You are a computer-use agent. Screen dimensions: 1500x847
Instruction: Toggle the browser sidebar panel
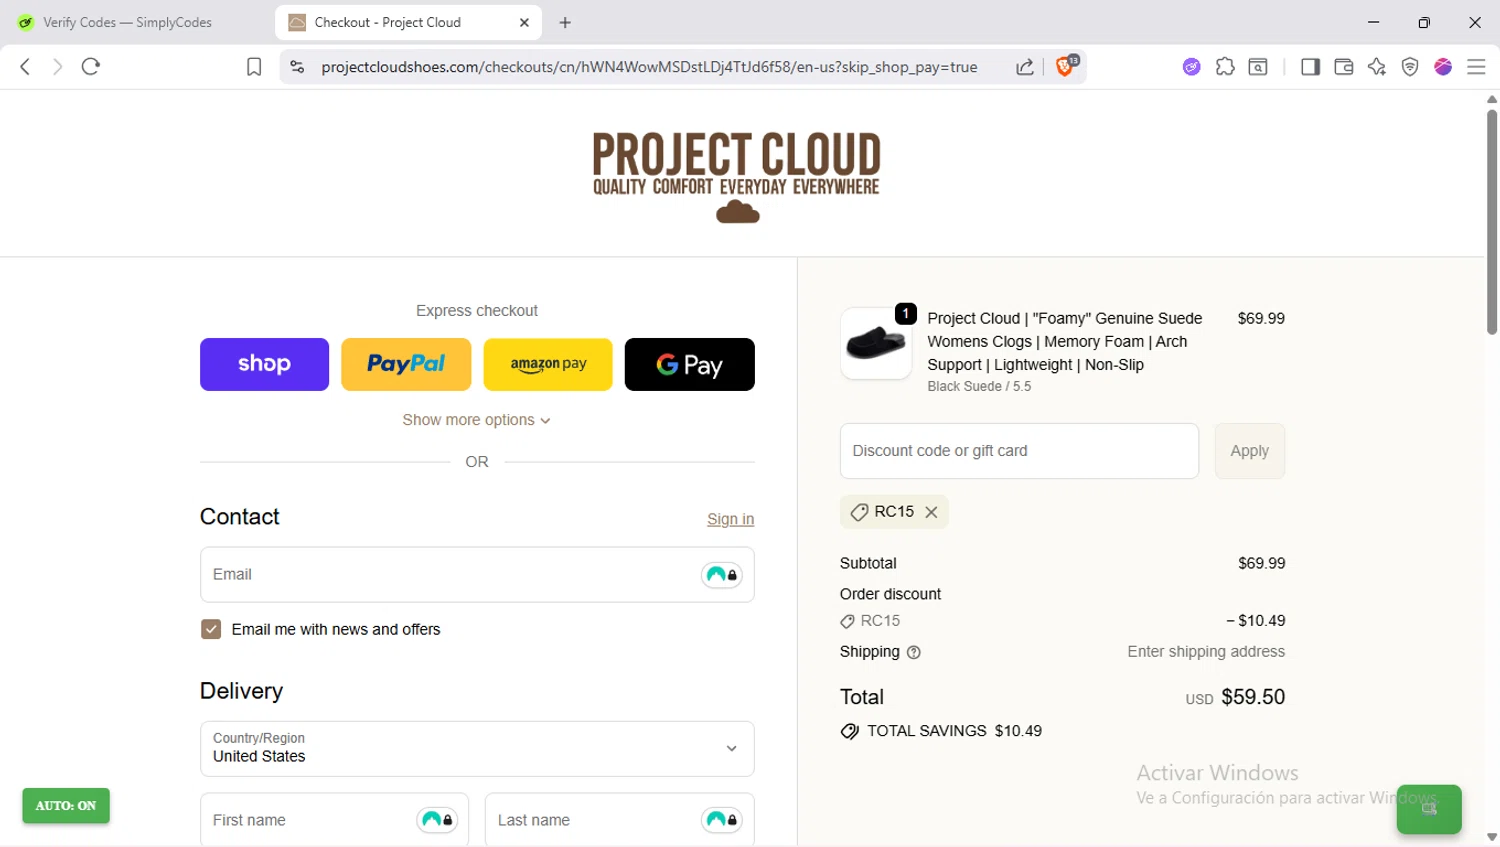[x=1310, y=67]
